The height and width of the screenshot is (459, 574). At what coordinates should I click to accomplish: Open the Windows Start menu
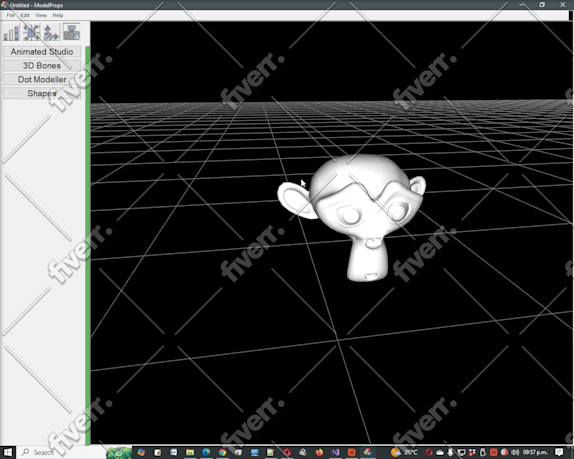pos(8,452)
